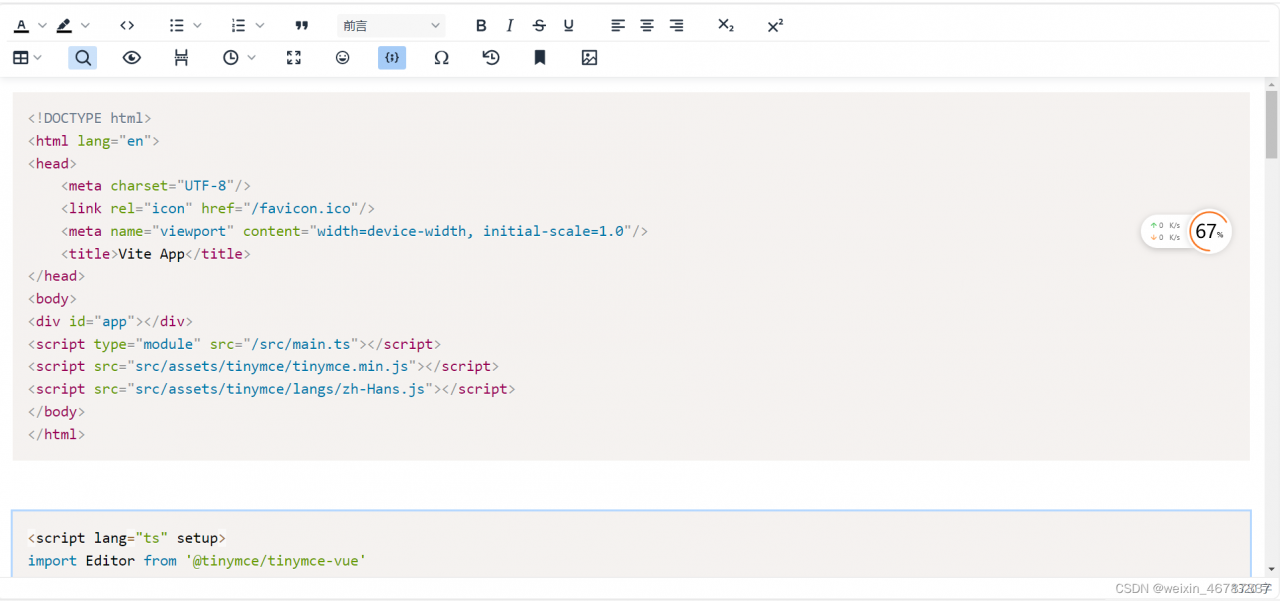
Task: Insert a page break
Action: [181, 58]
